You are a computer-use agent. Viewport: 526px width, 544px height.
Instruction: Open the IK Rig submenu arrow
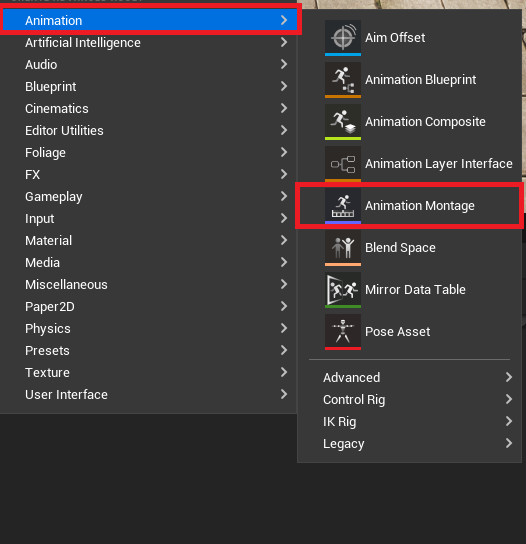509,421
